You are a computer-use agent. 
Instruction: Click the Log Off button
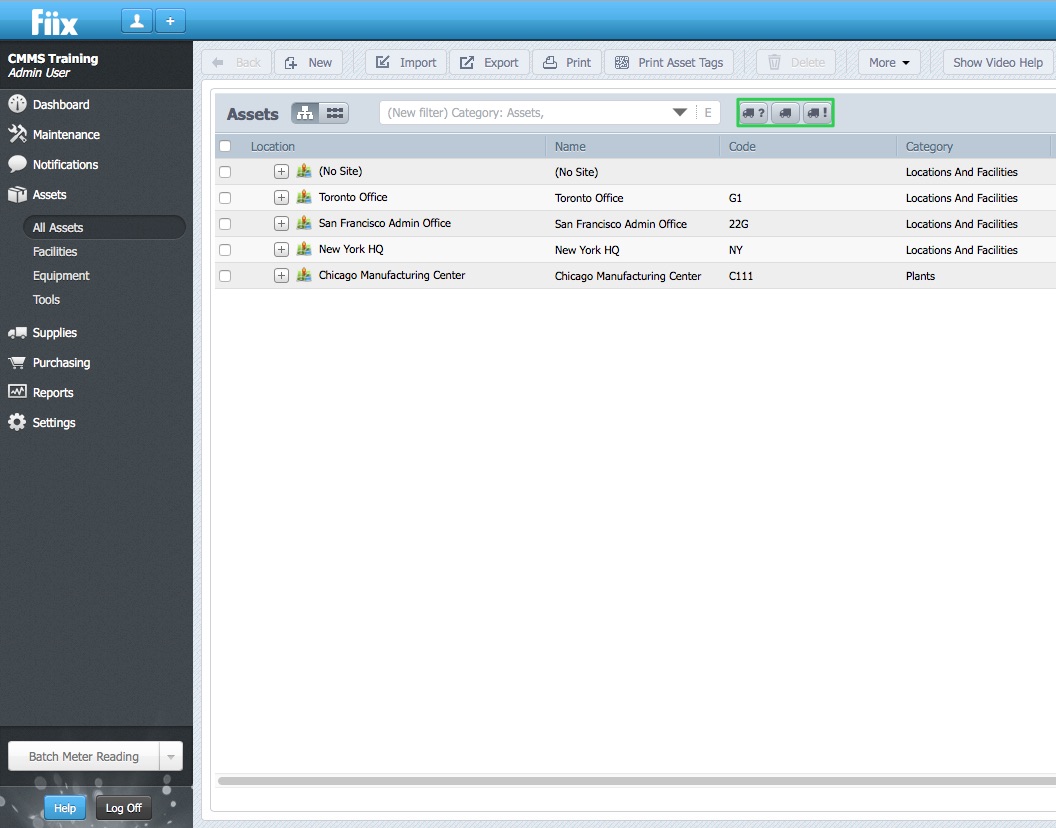(x=124, y=808)
